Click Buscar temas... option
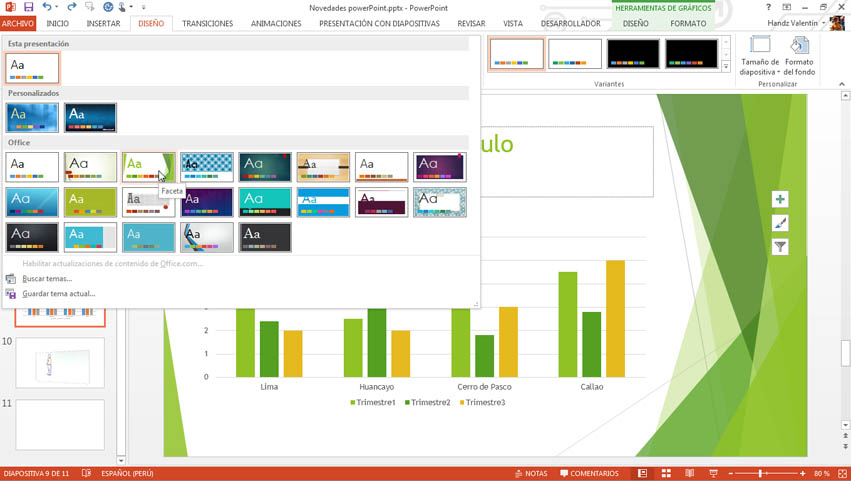 (46, 279)
